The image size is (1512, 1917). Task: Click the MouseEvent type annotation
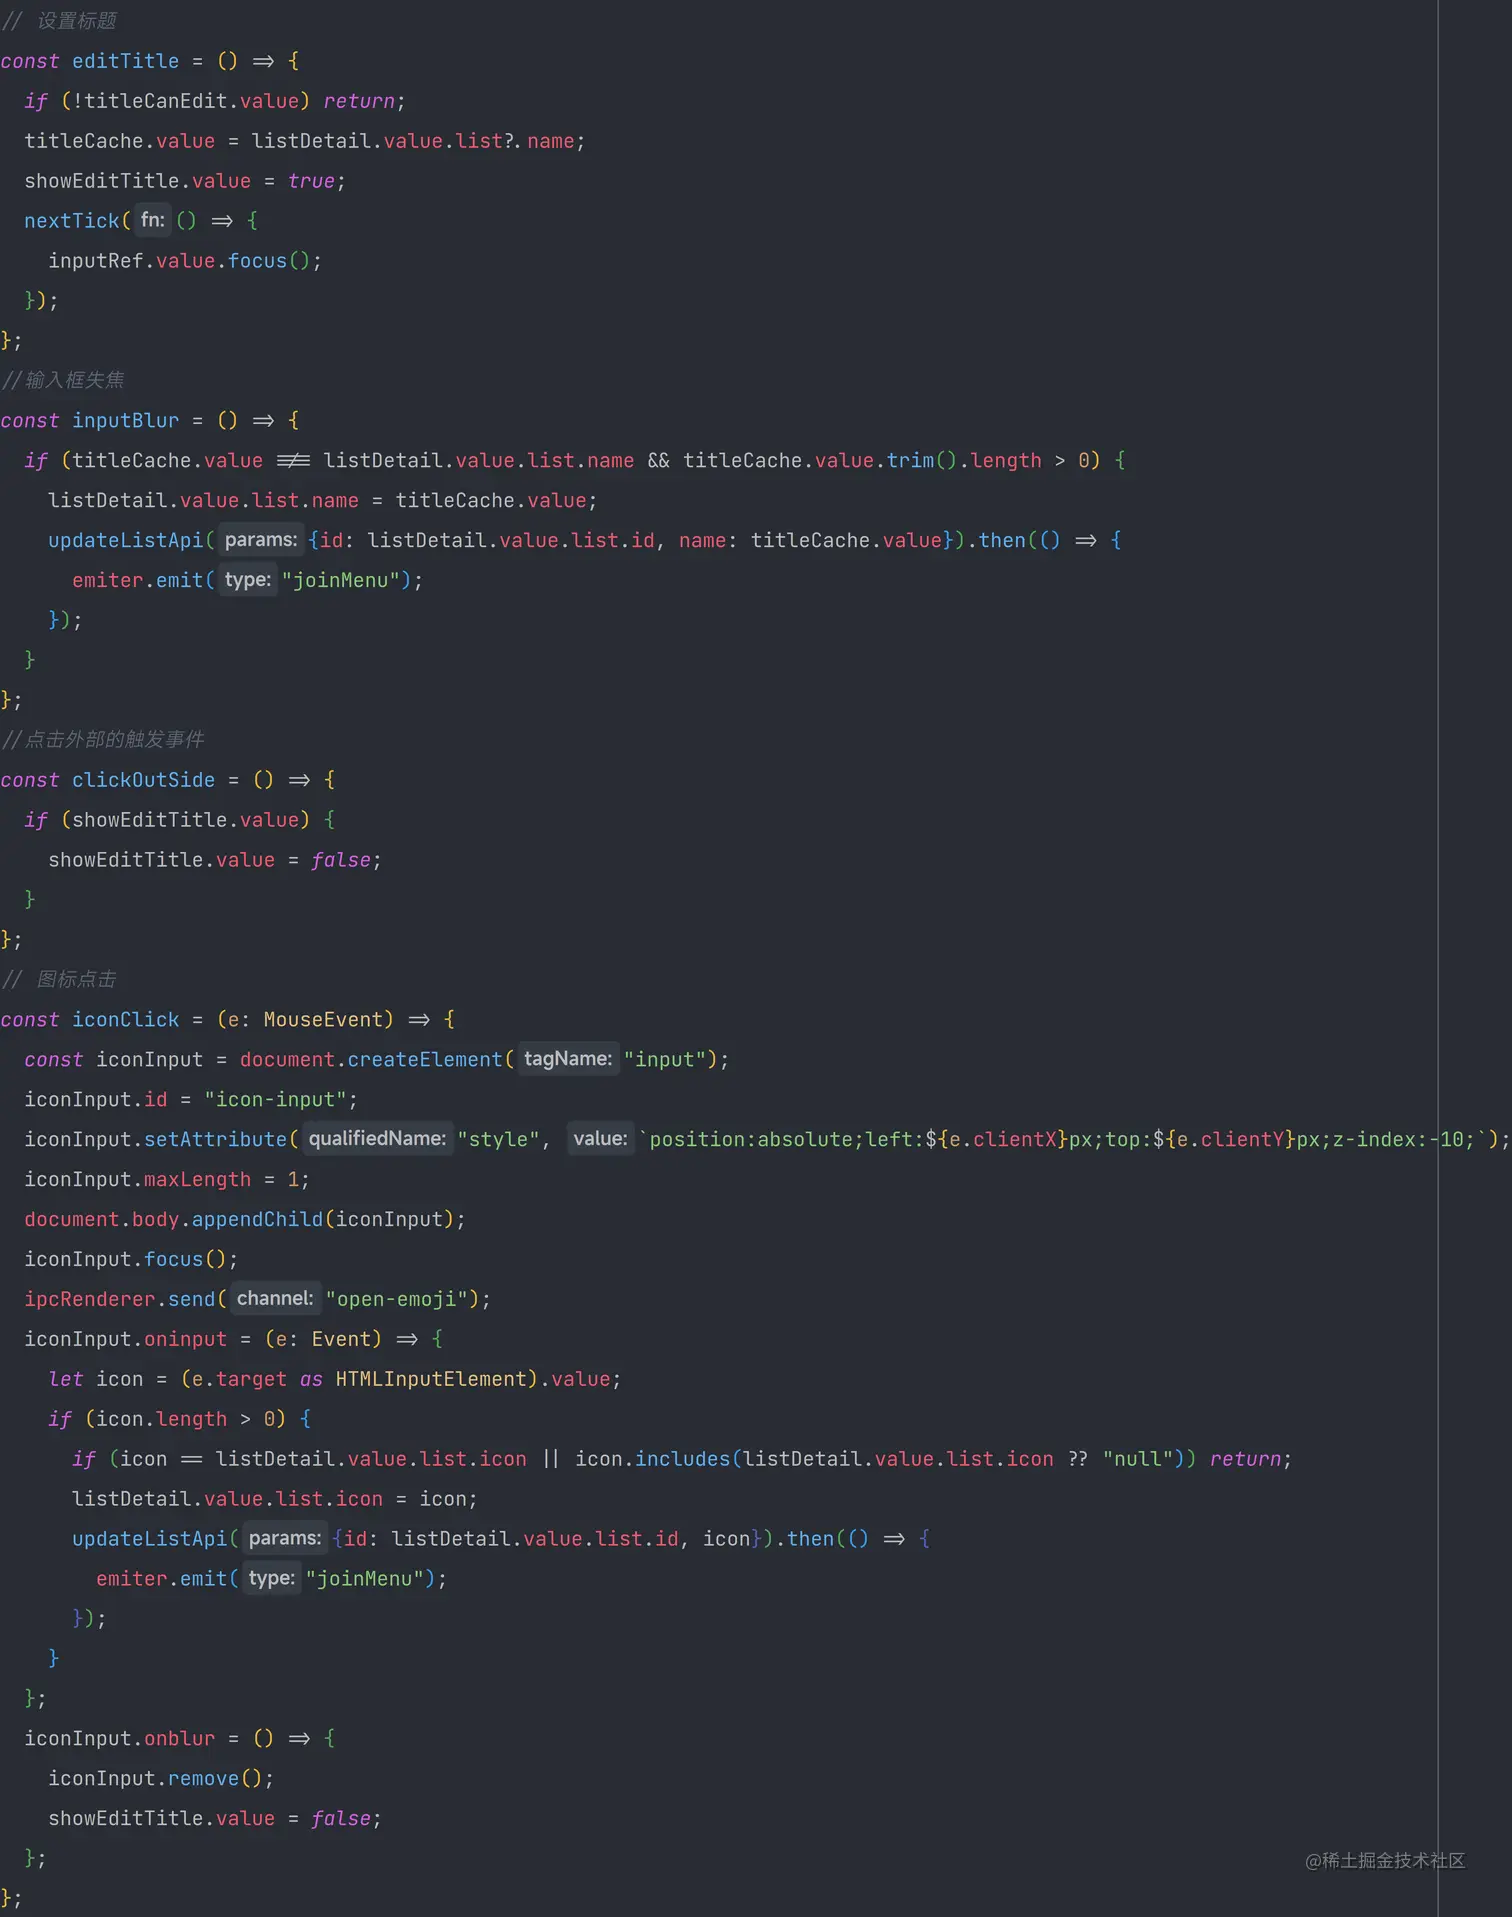[x=323, y=1020]
